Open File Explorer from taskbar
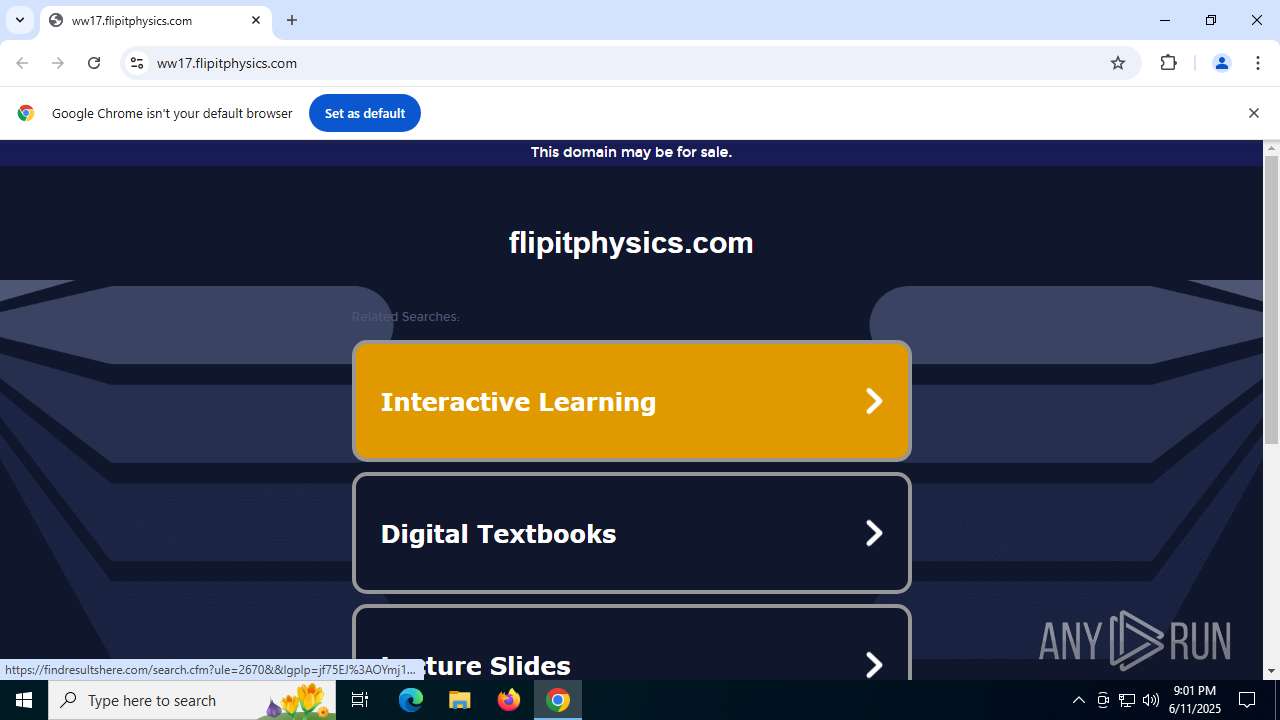 [460, 700]
